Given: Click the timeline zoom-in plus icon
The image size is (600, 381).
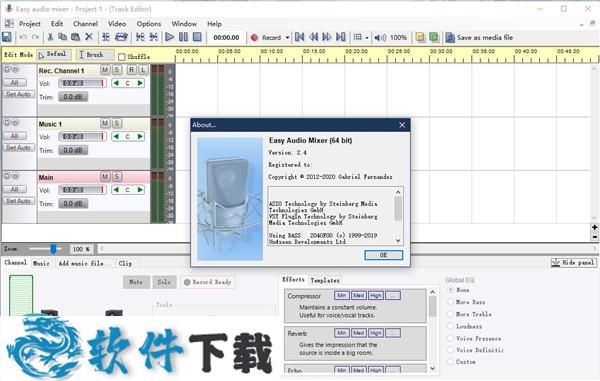Looking at the screenshot, I should coord(594,227).
